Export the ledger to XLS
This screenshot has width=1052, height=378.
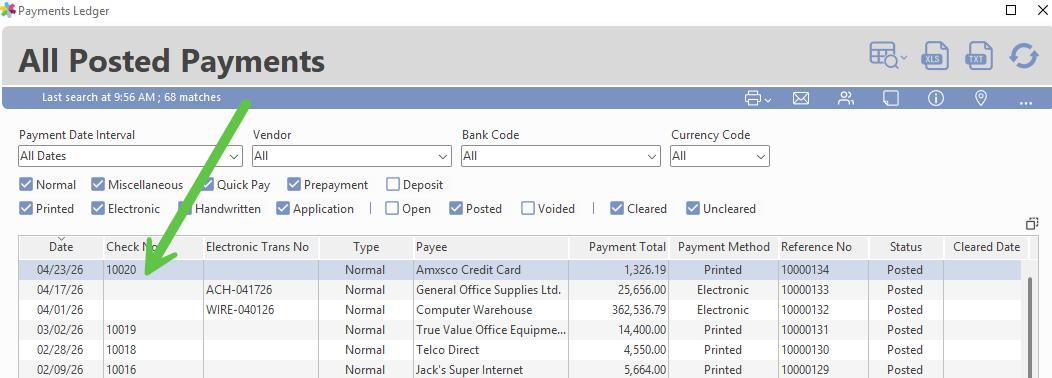pyautogui.click(x=935, y=57)
